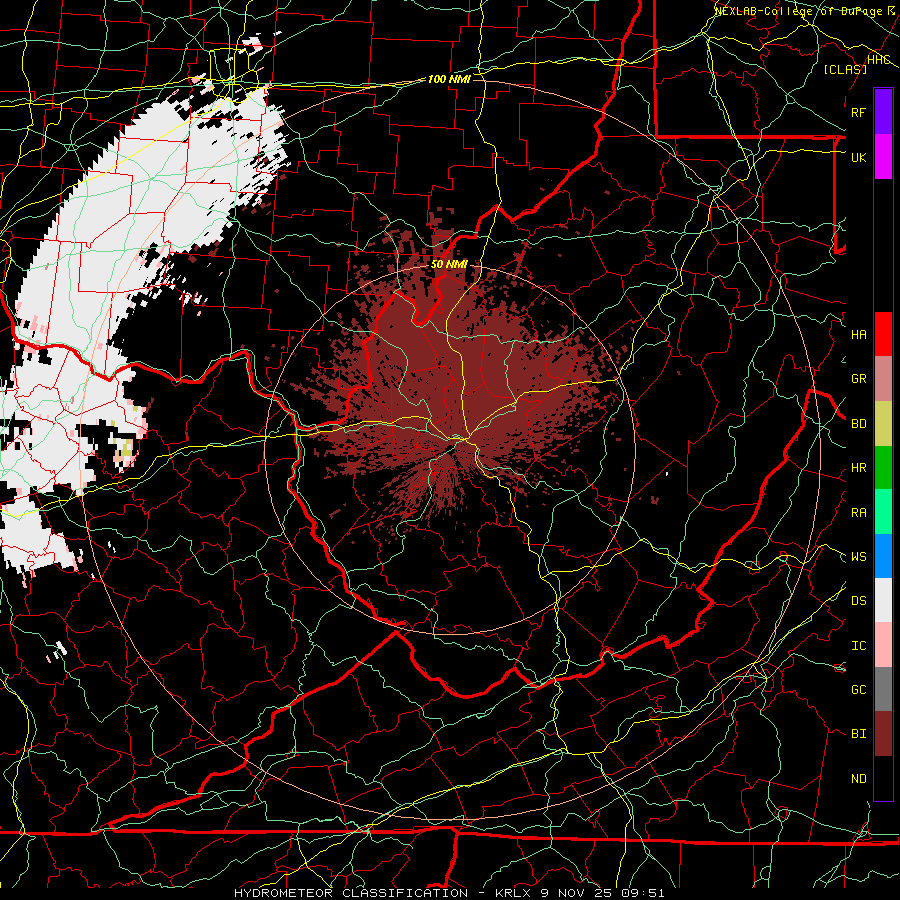Click the 50 NMI range ring label
The height and width of the screenshot is (900, 900).
[x=449, y=264]
